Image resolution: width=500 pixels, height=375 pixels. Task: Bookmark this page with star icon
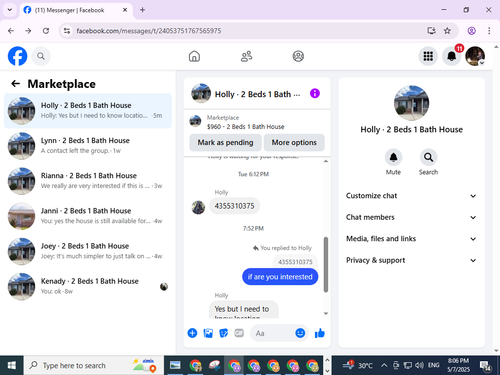coord(447,31)
